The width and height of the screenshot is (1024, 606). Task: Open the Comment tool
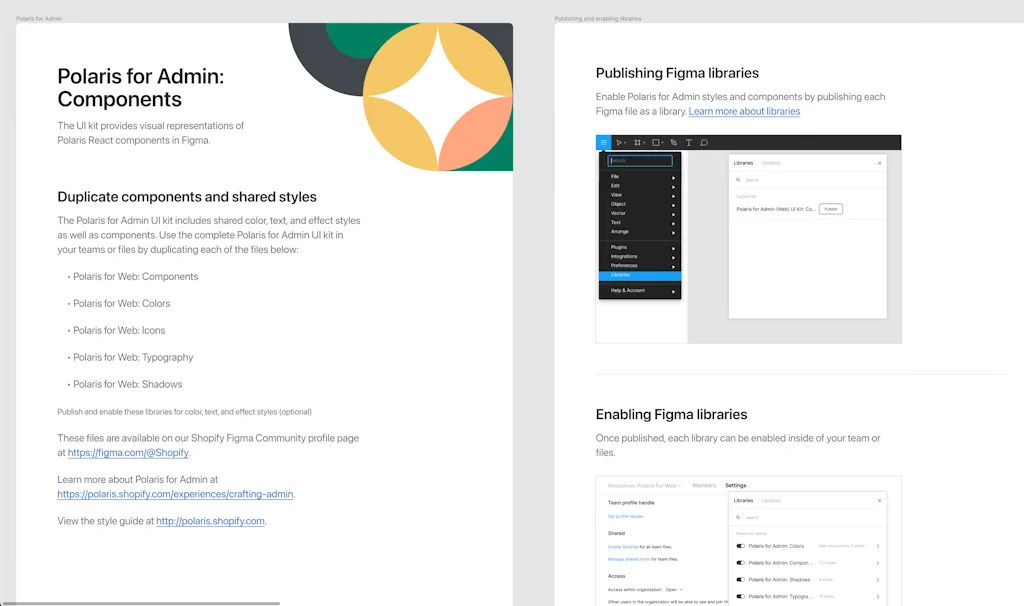(x=704, y=142)
